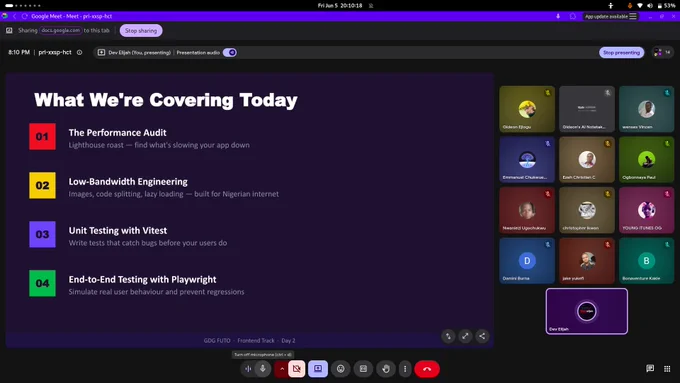Click the 'GDG FUTO · Frontend Track · Day 2' footer
The image size is (680, 383).
point(249,340)
